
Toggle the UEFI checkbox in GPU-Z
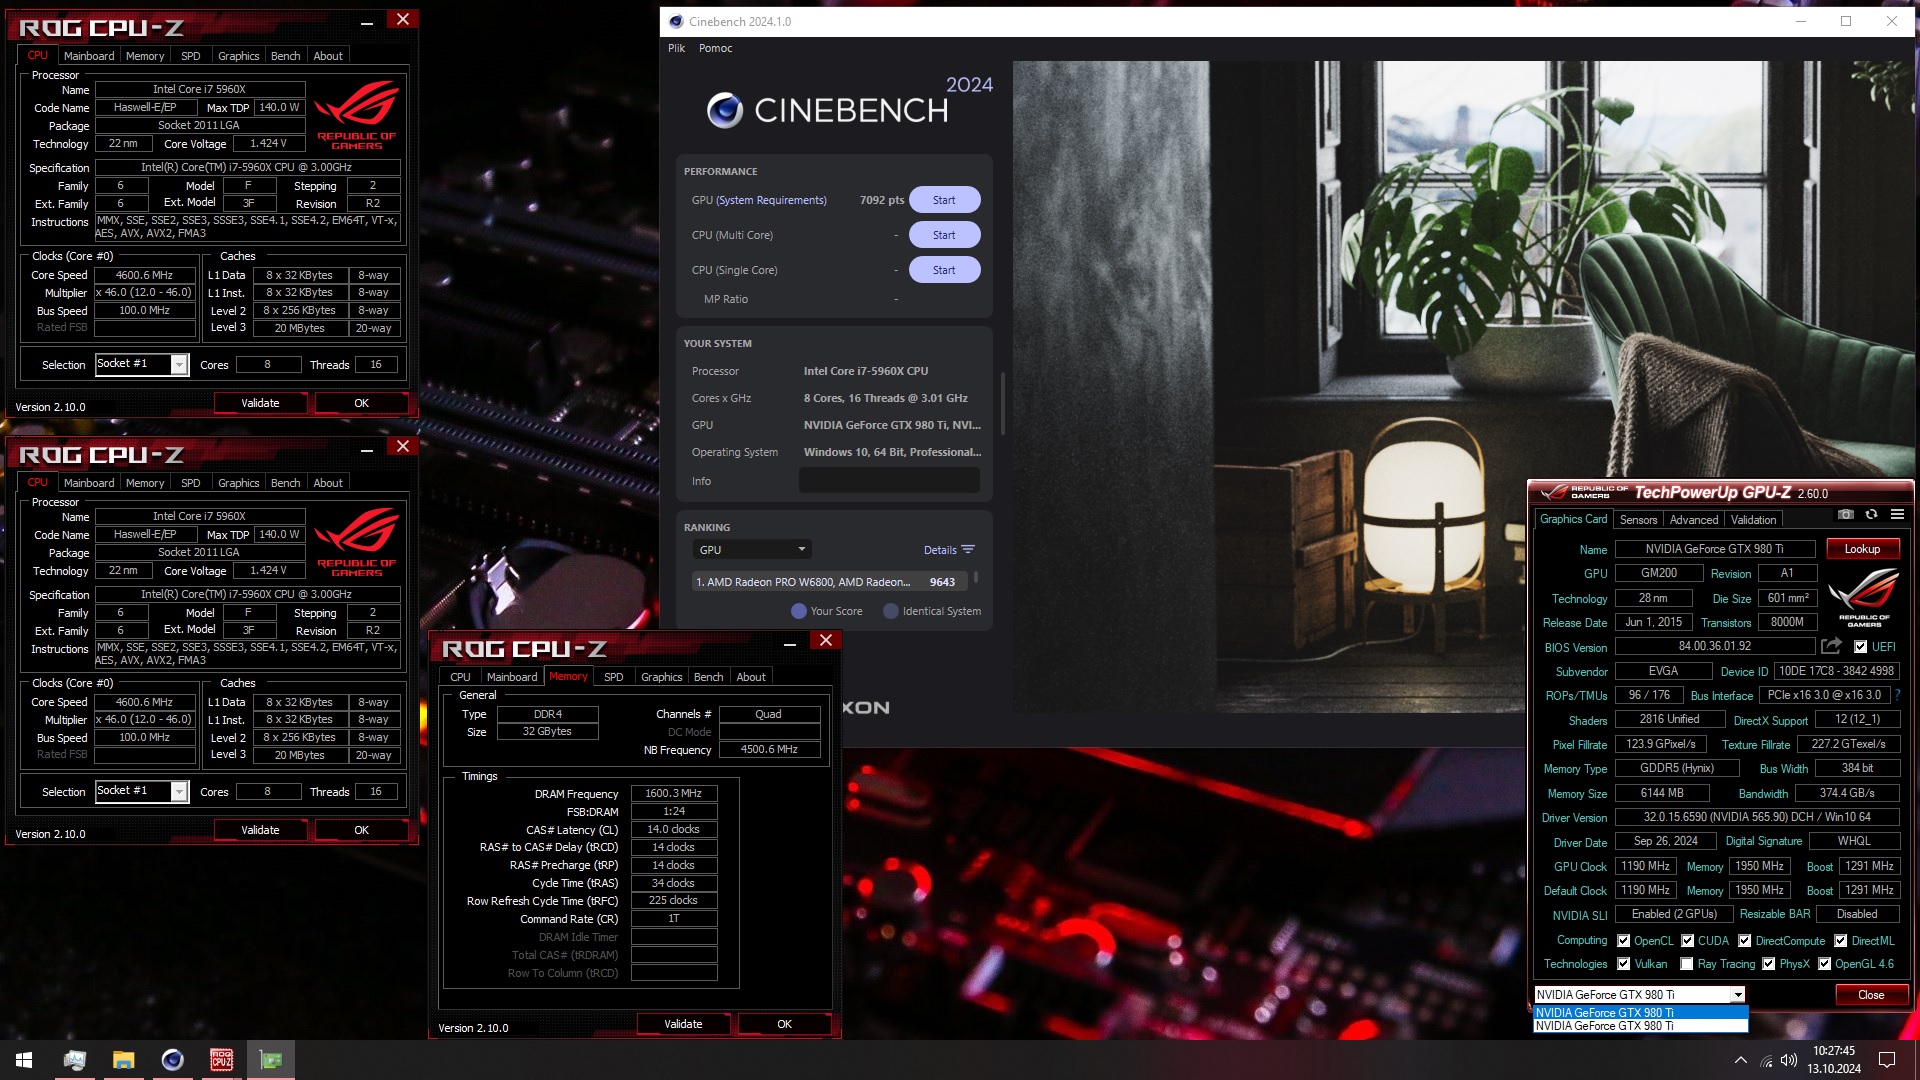1860,647
